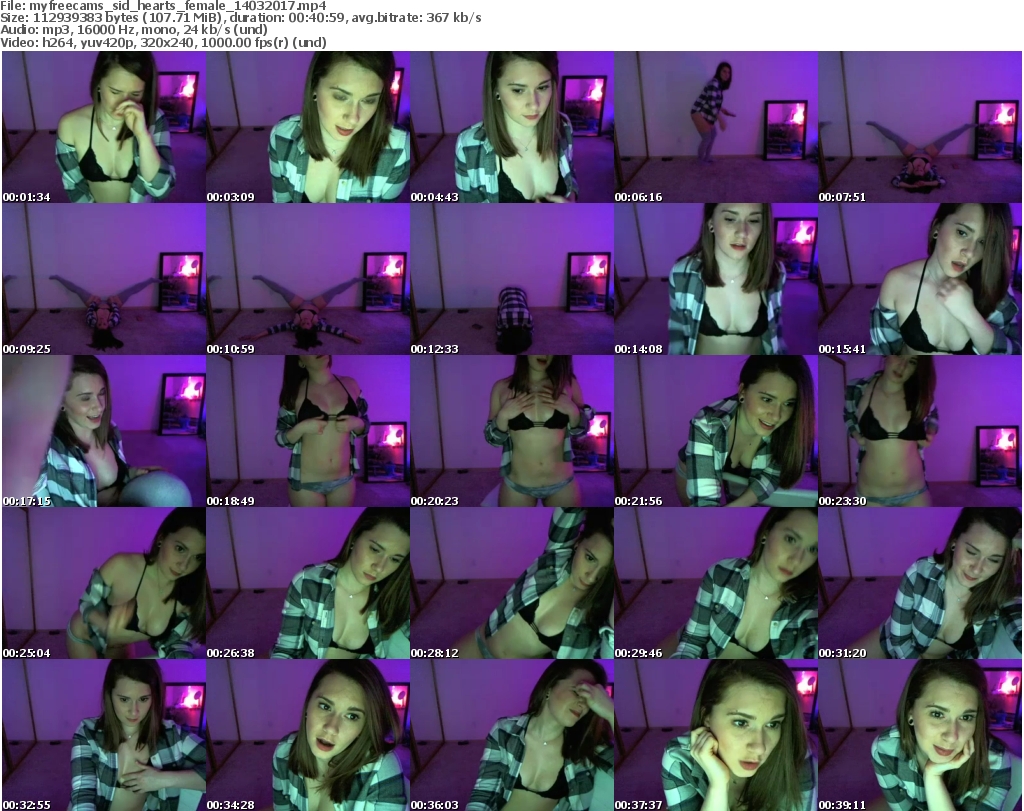This screenshot has width=1024, height=811.
Task: Click the frame labeled 00:39:11
Action: (920, 735)
